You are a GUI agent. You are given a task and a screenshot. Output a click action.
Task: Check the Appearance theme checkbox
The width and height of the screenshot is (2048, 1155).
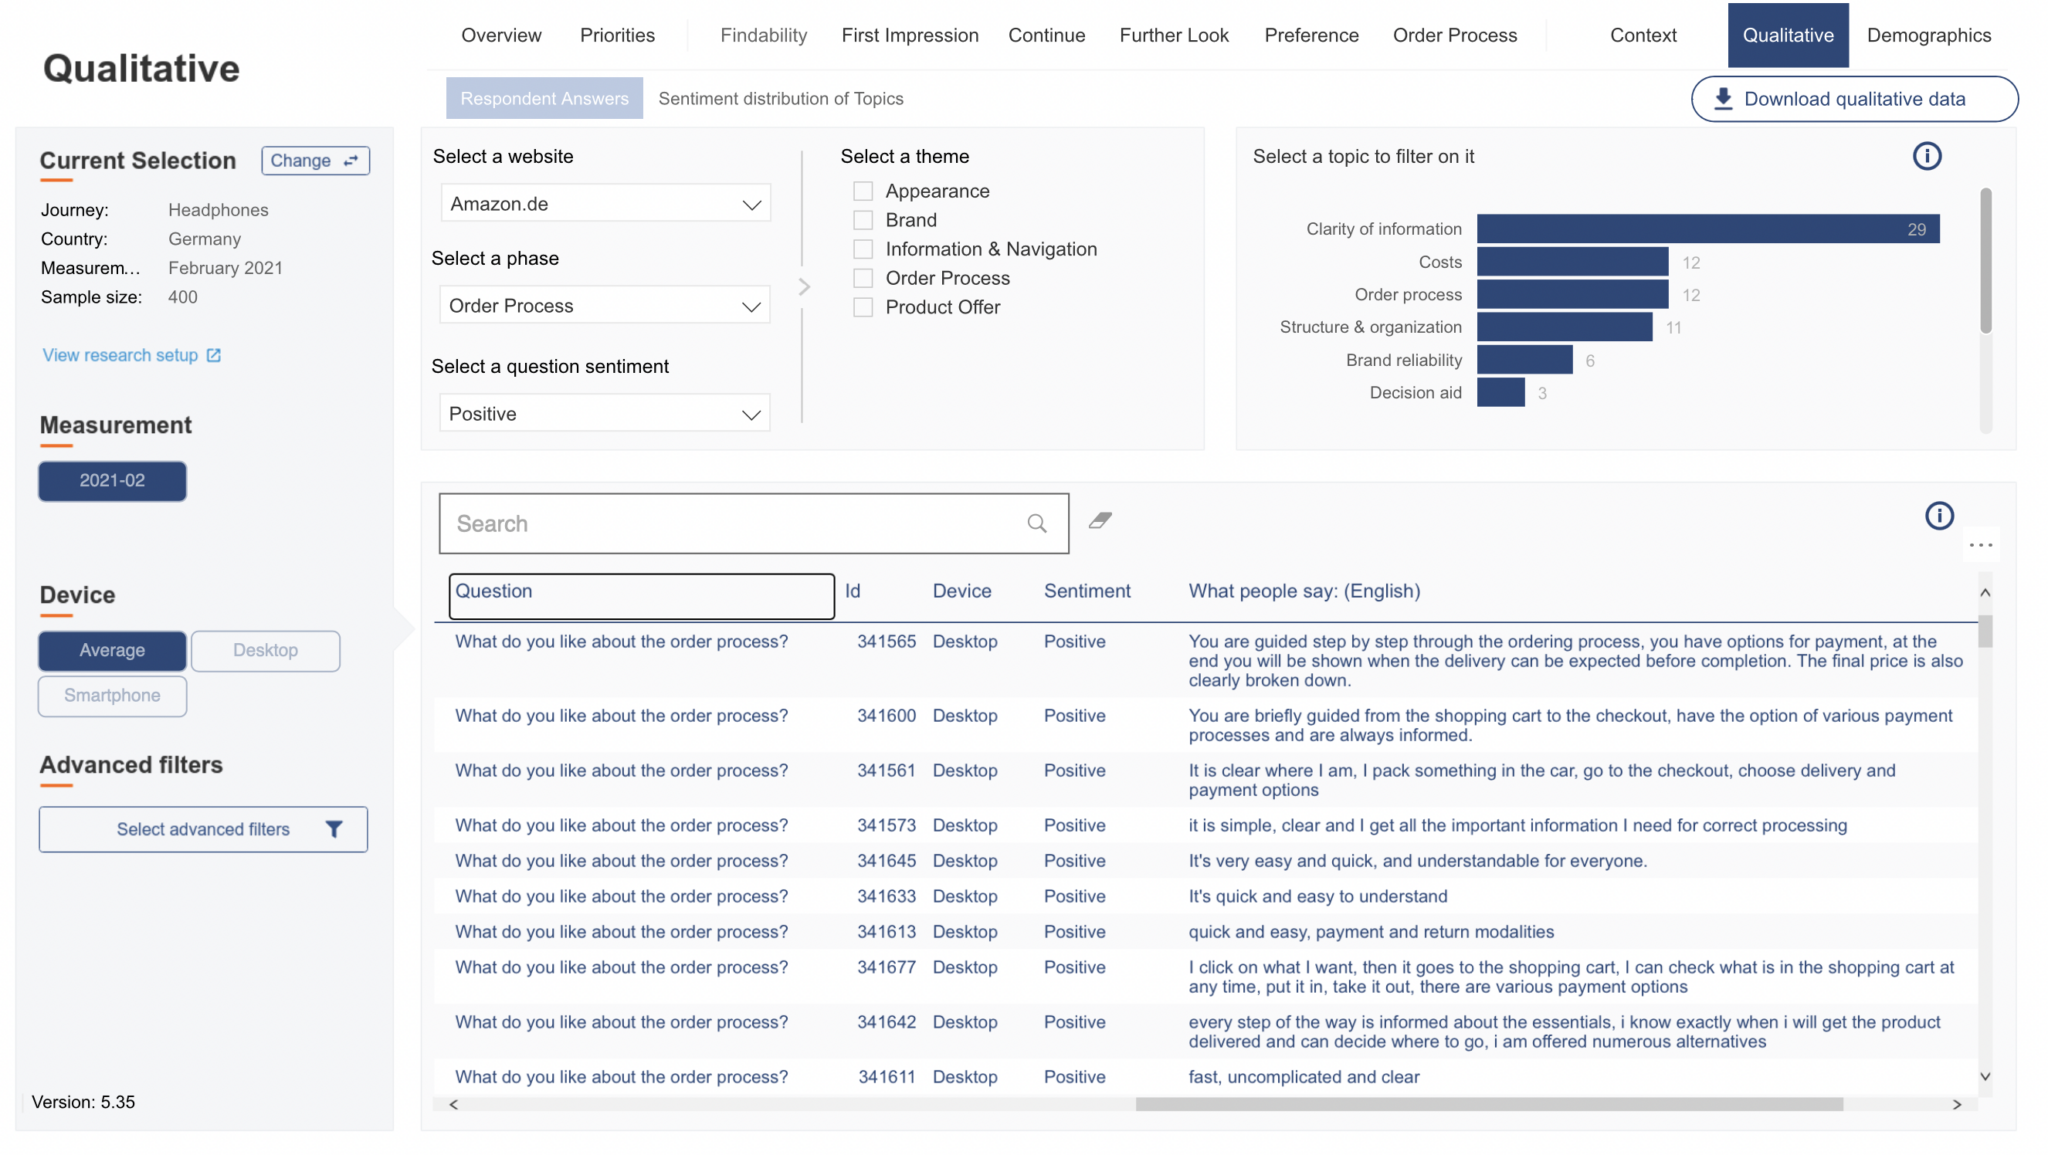pyautogui.click(x=863, y=191)
